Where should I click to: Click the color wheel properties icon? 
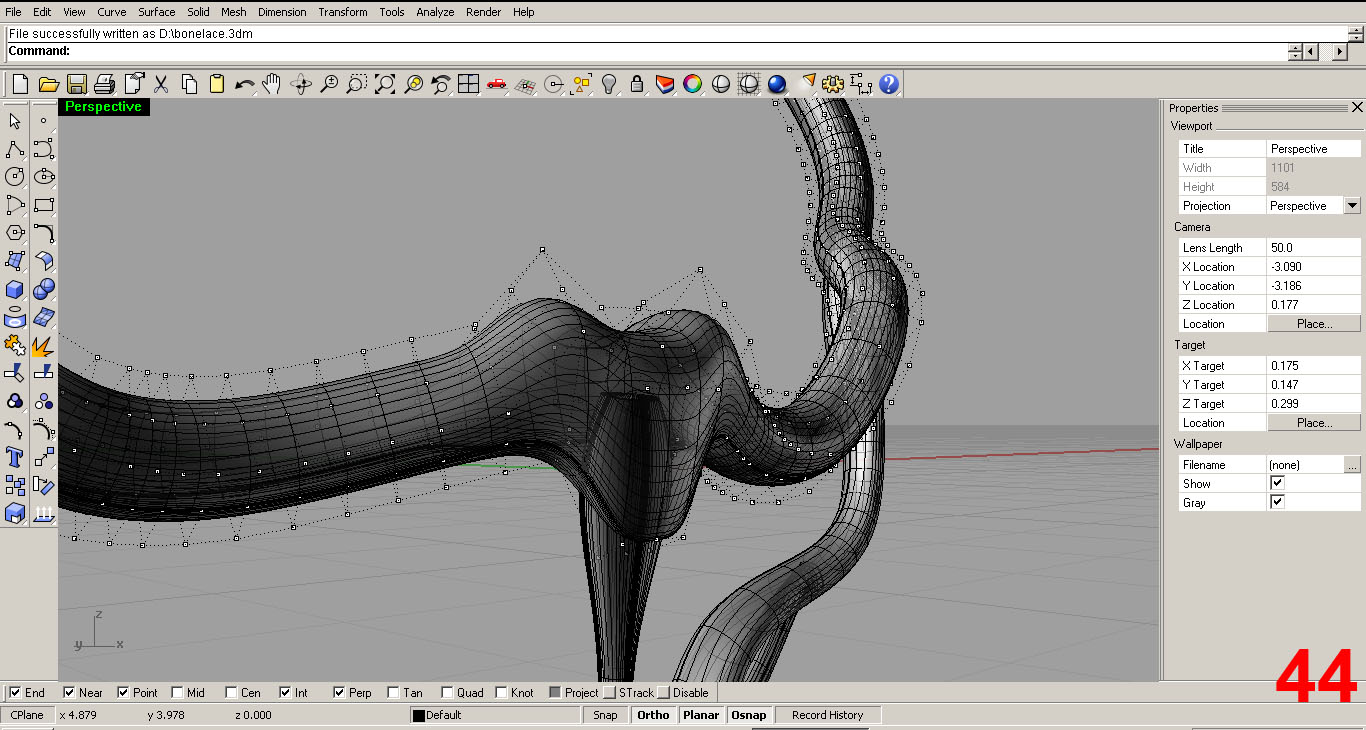click(x=692, y=84)
